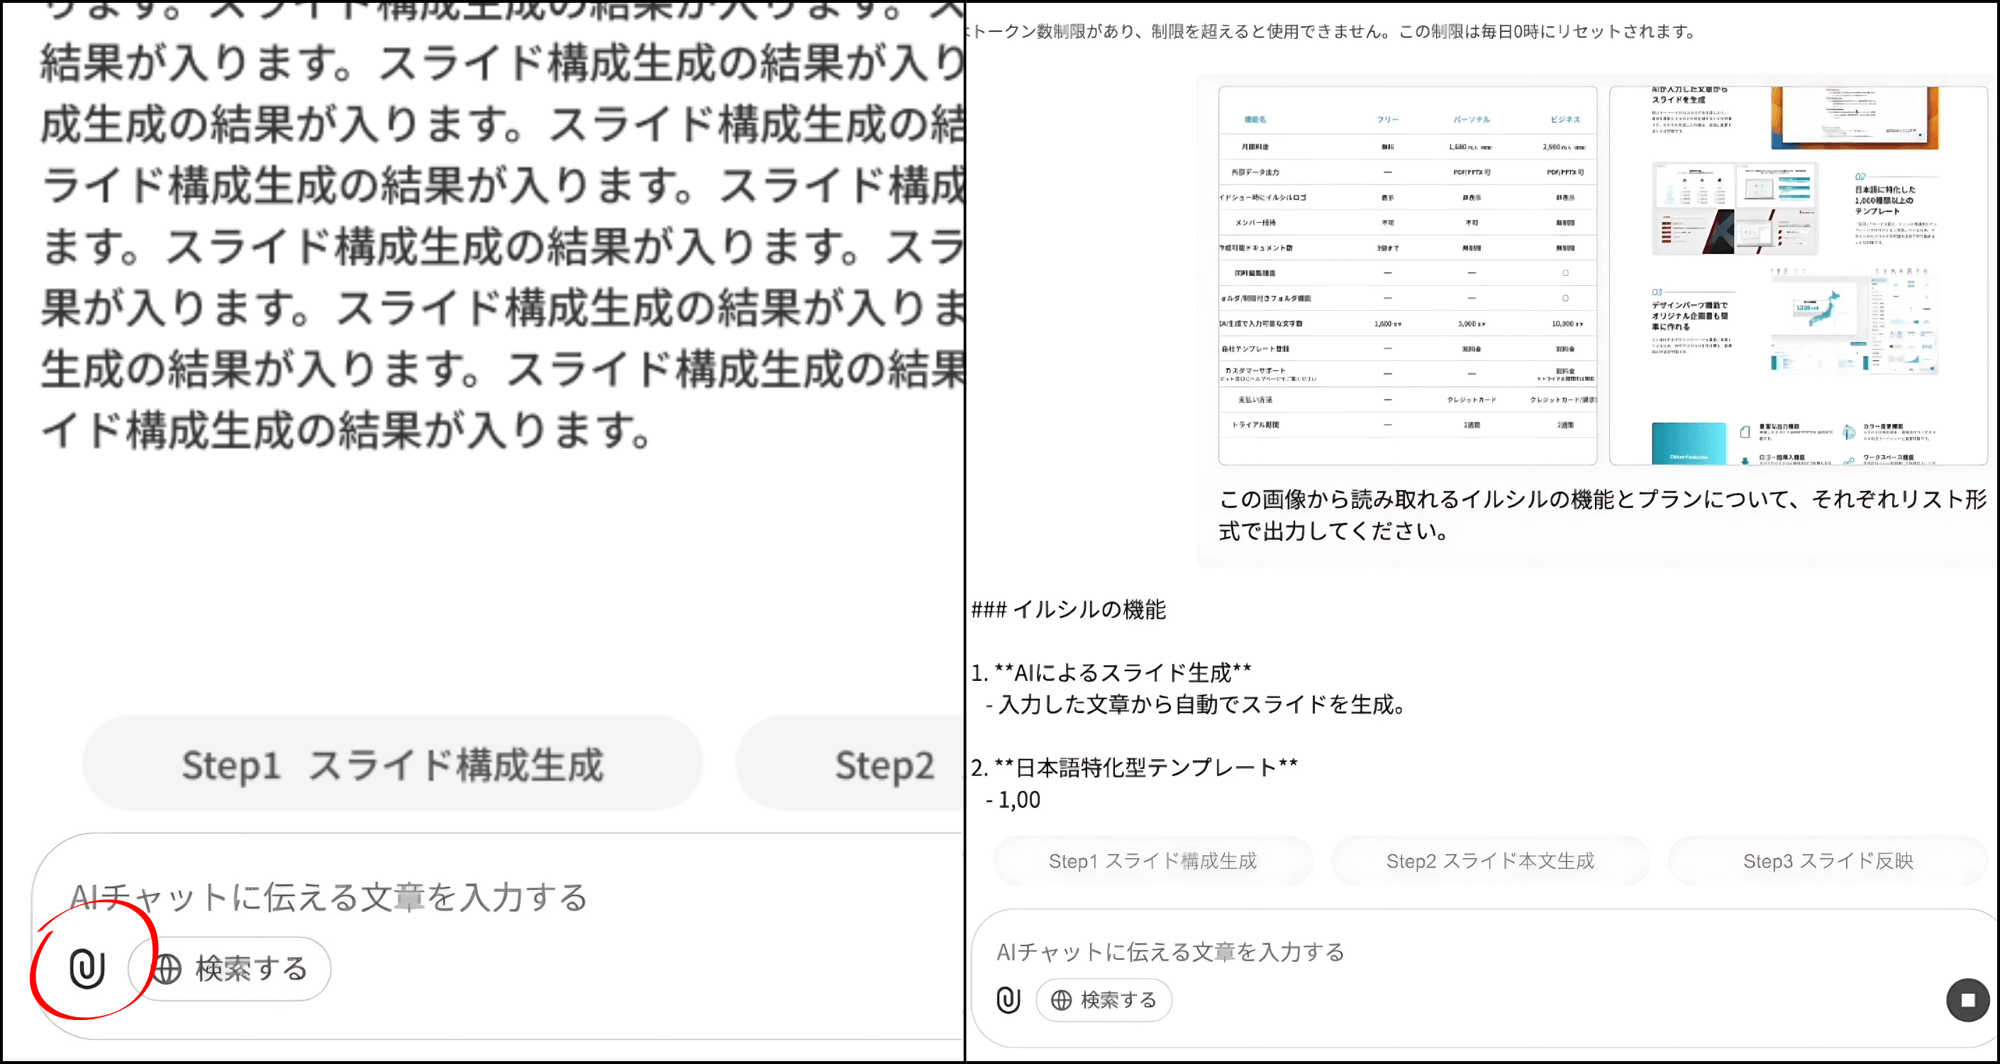Open the attached feature overview image
The width and height of the screenshot is (2000, 1064).
pos(1797,275)
